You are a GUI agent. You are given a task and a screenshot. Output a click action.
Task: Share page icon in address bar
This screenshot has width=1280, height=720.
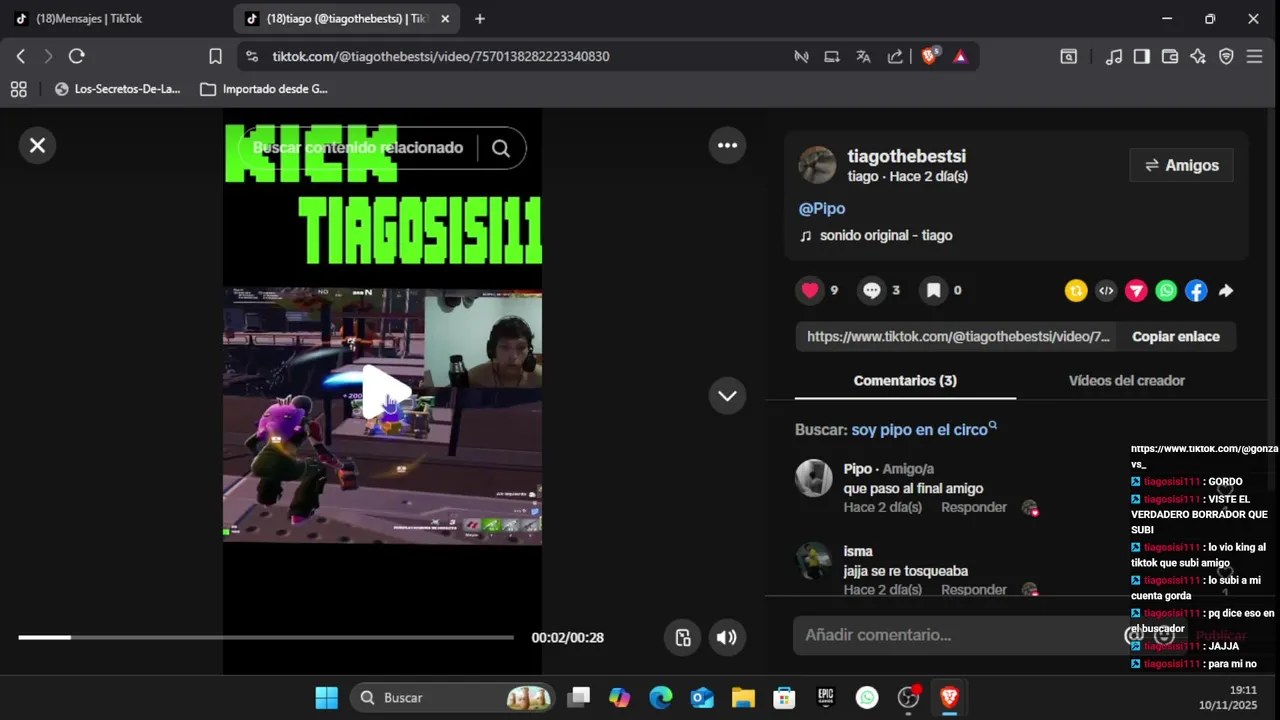pos(895,57)
